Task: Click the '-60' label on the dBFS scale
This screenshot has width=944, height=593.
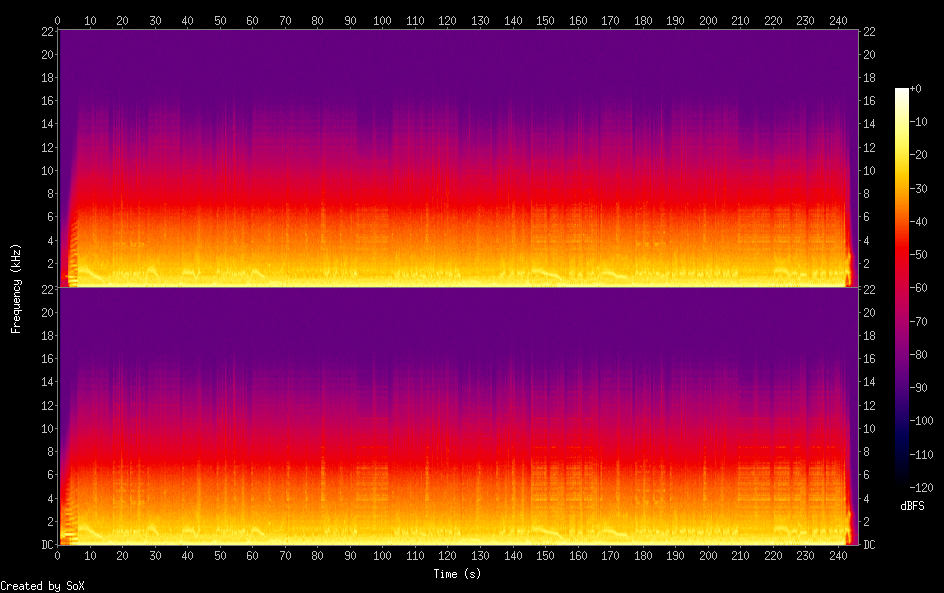Action: coord(918,288)
